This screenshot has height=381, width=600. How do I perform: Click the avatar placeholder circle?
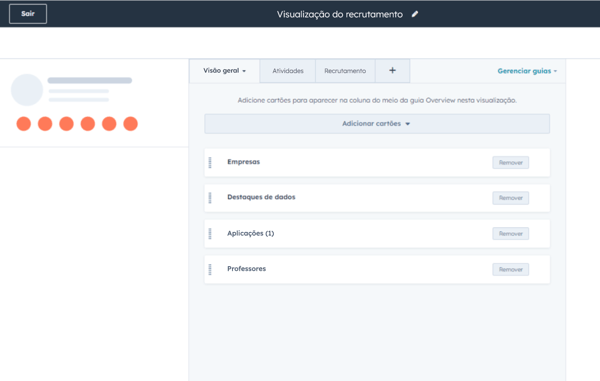click(x=27, y=90)
